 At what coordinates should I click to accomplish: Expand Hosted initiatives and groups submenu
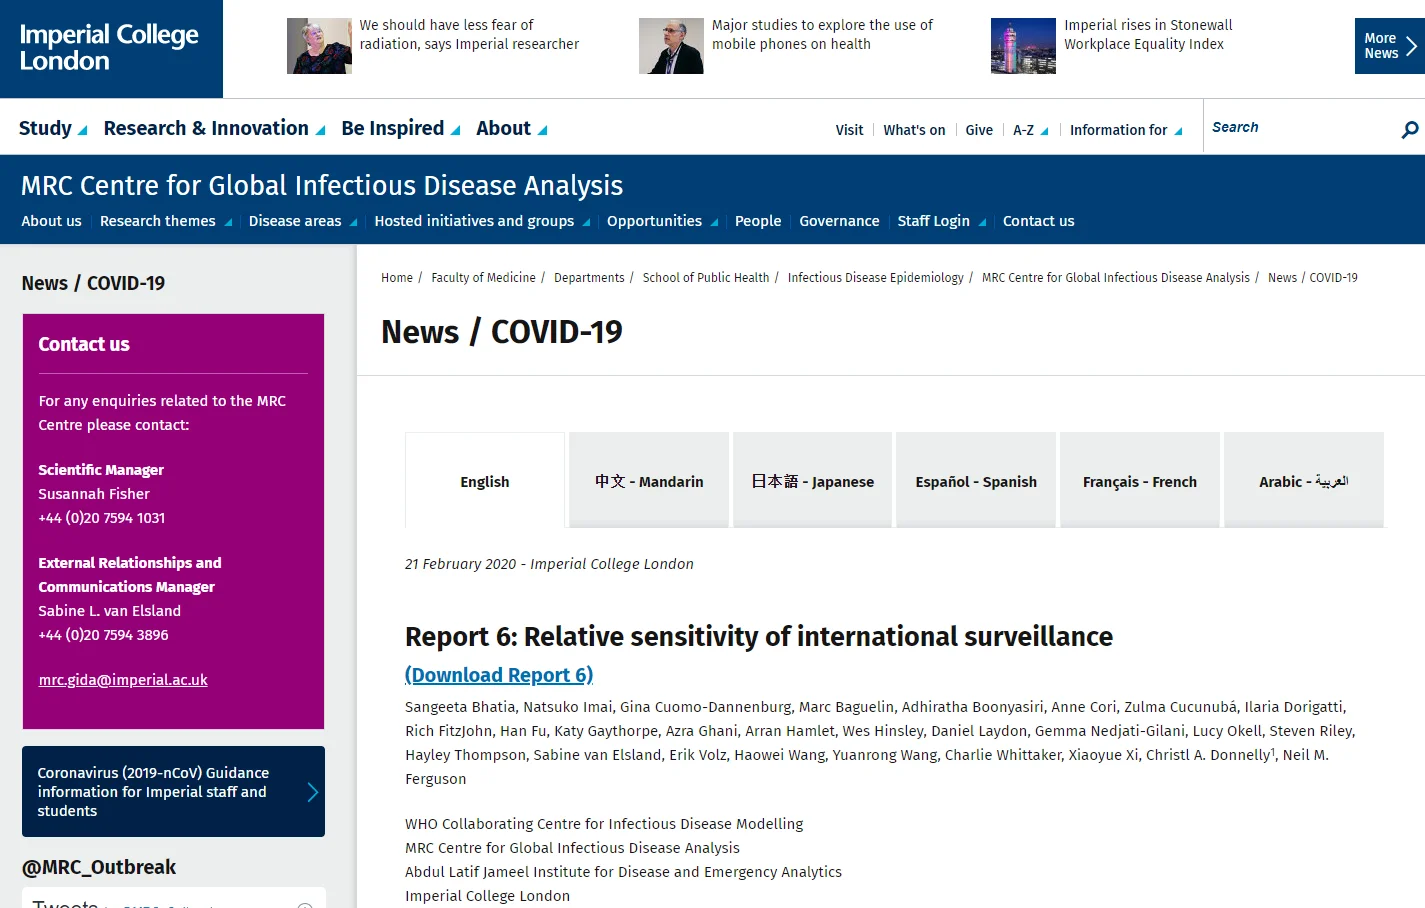pos(482,221)
